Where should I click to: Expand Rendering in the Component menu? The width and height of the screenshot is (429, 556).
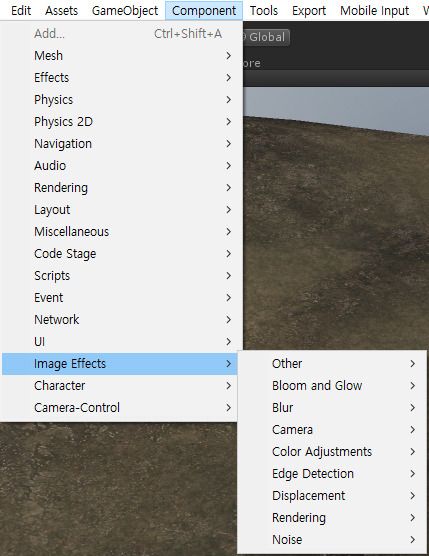click(x=119, y=188)
